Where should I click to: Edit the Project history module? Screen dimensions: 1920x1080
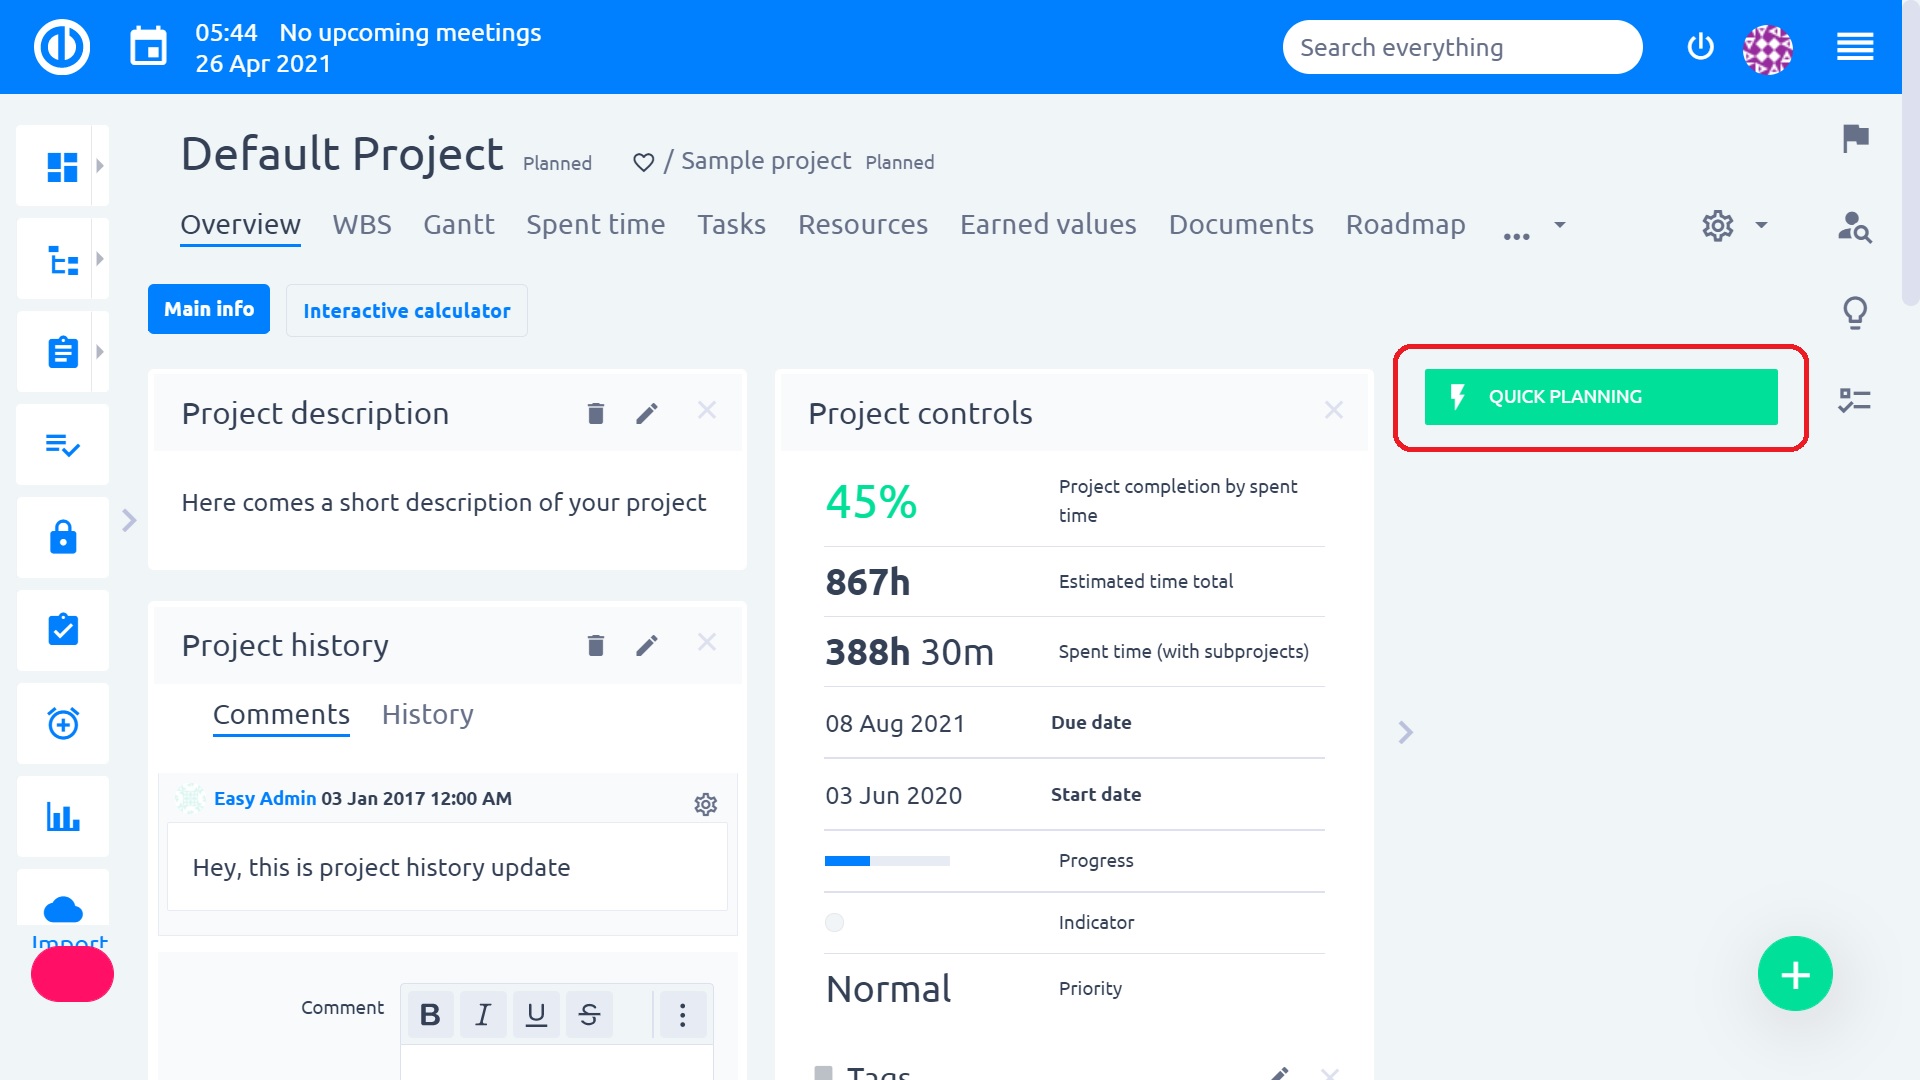[647, 645]
